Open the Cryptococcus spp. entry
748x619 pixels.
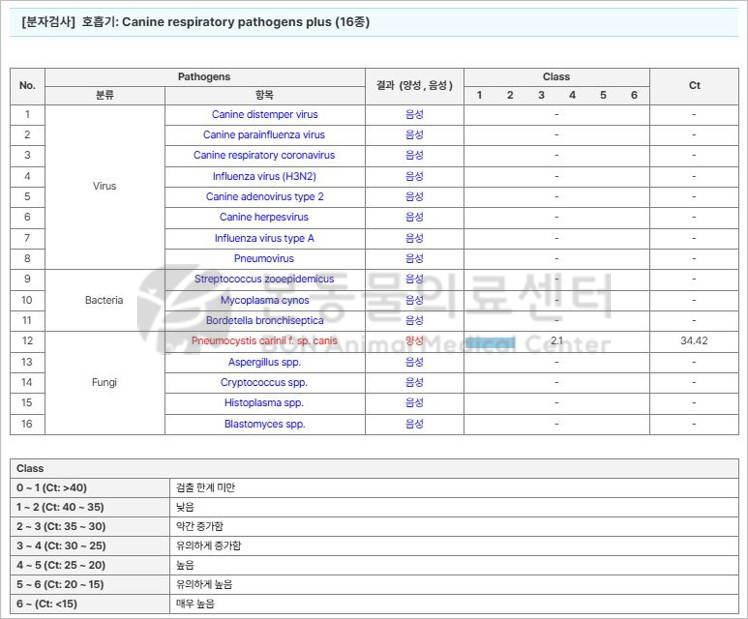point(264,382)
